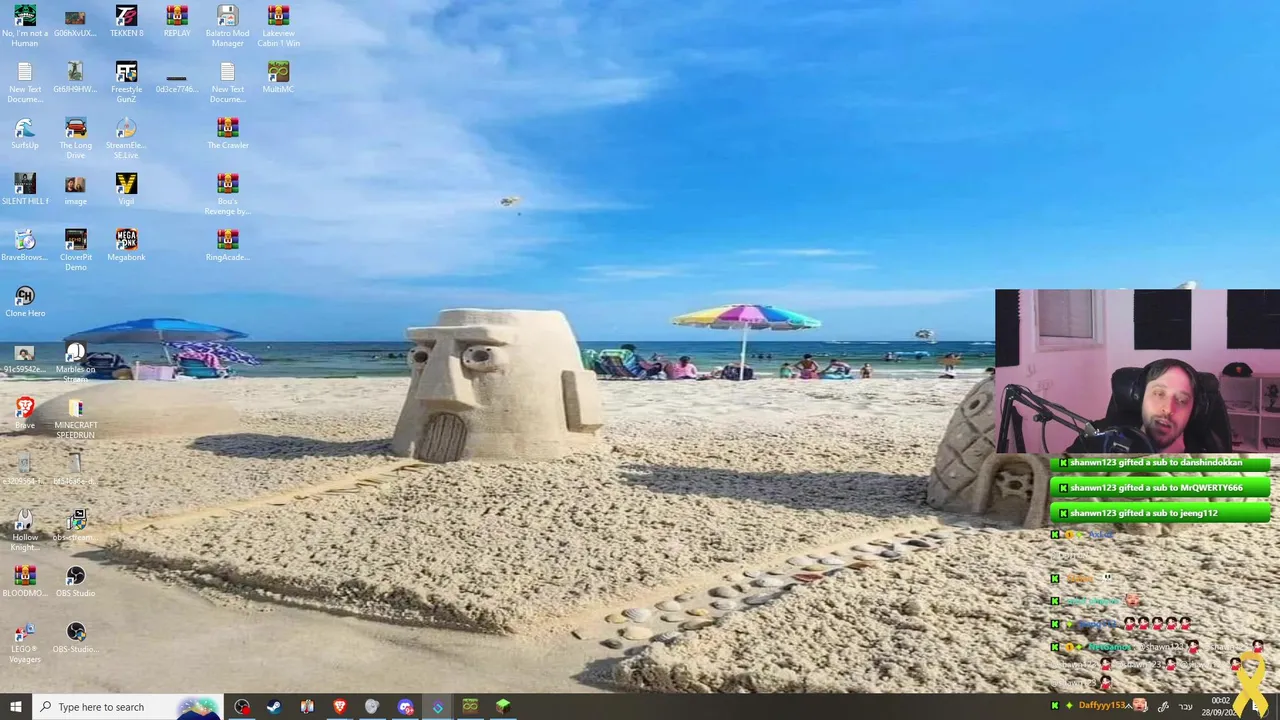The width and height of the screenshot is (1280, 720).
Task: Select The Crawler archive
Action: (x=227, y=133)
